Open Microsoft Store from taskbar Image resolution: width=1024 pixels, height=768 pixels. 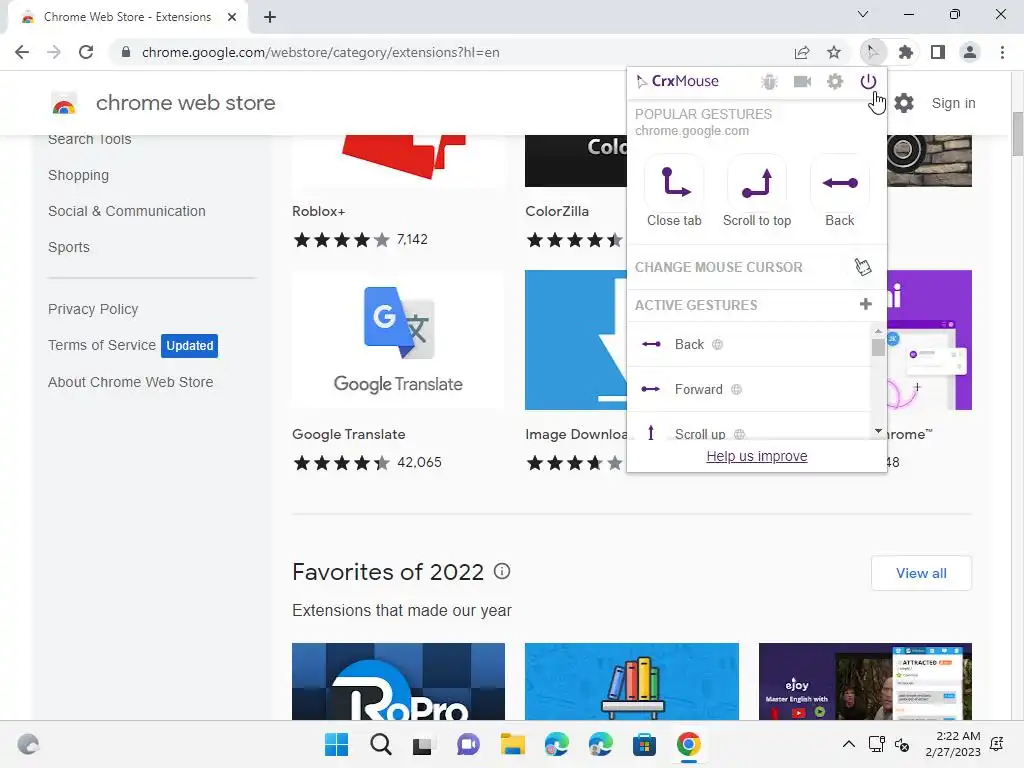644,744
